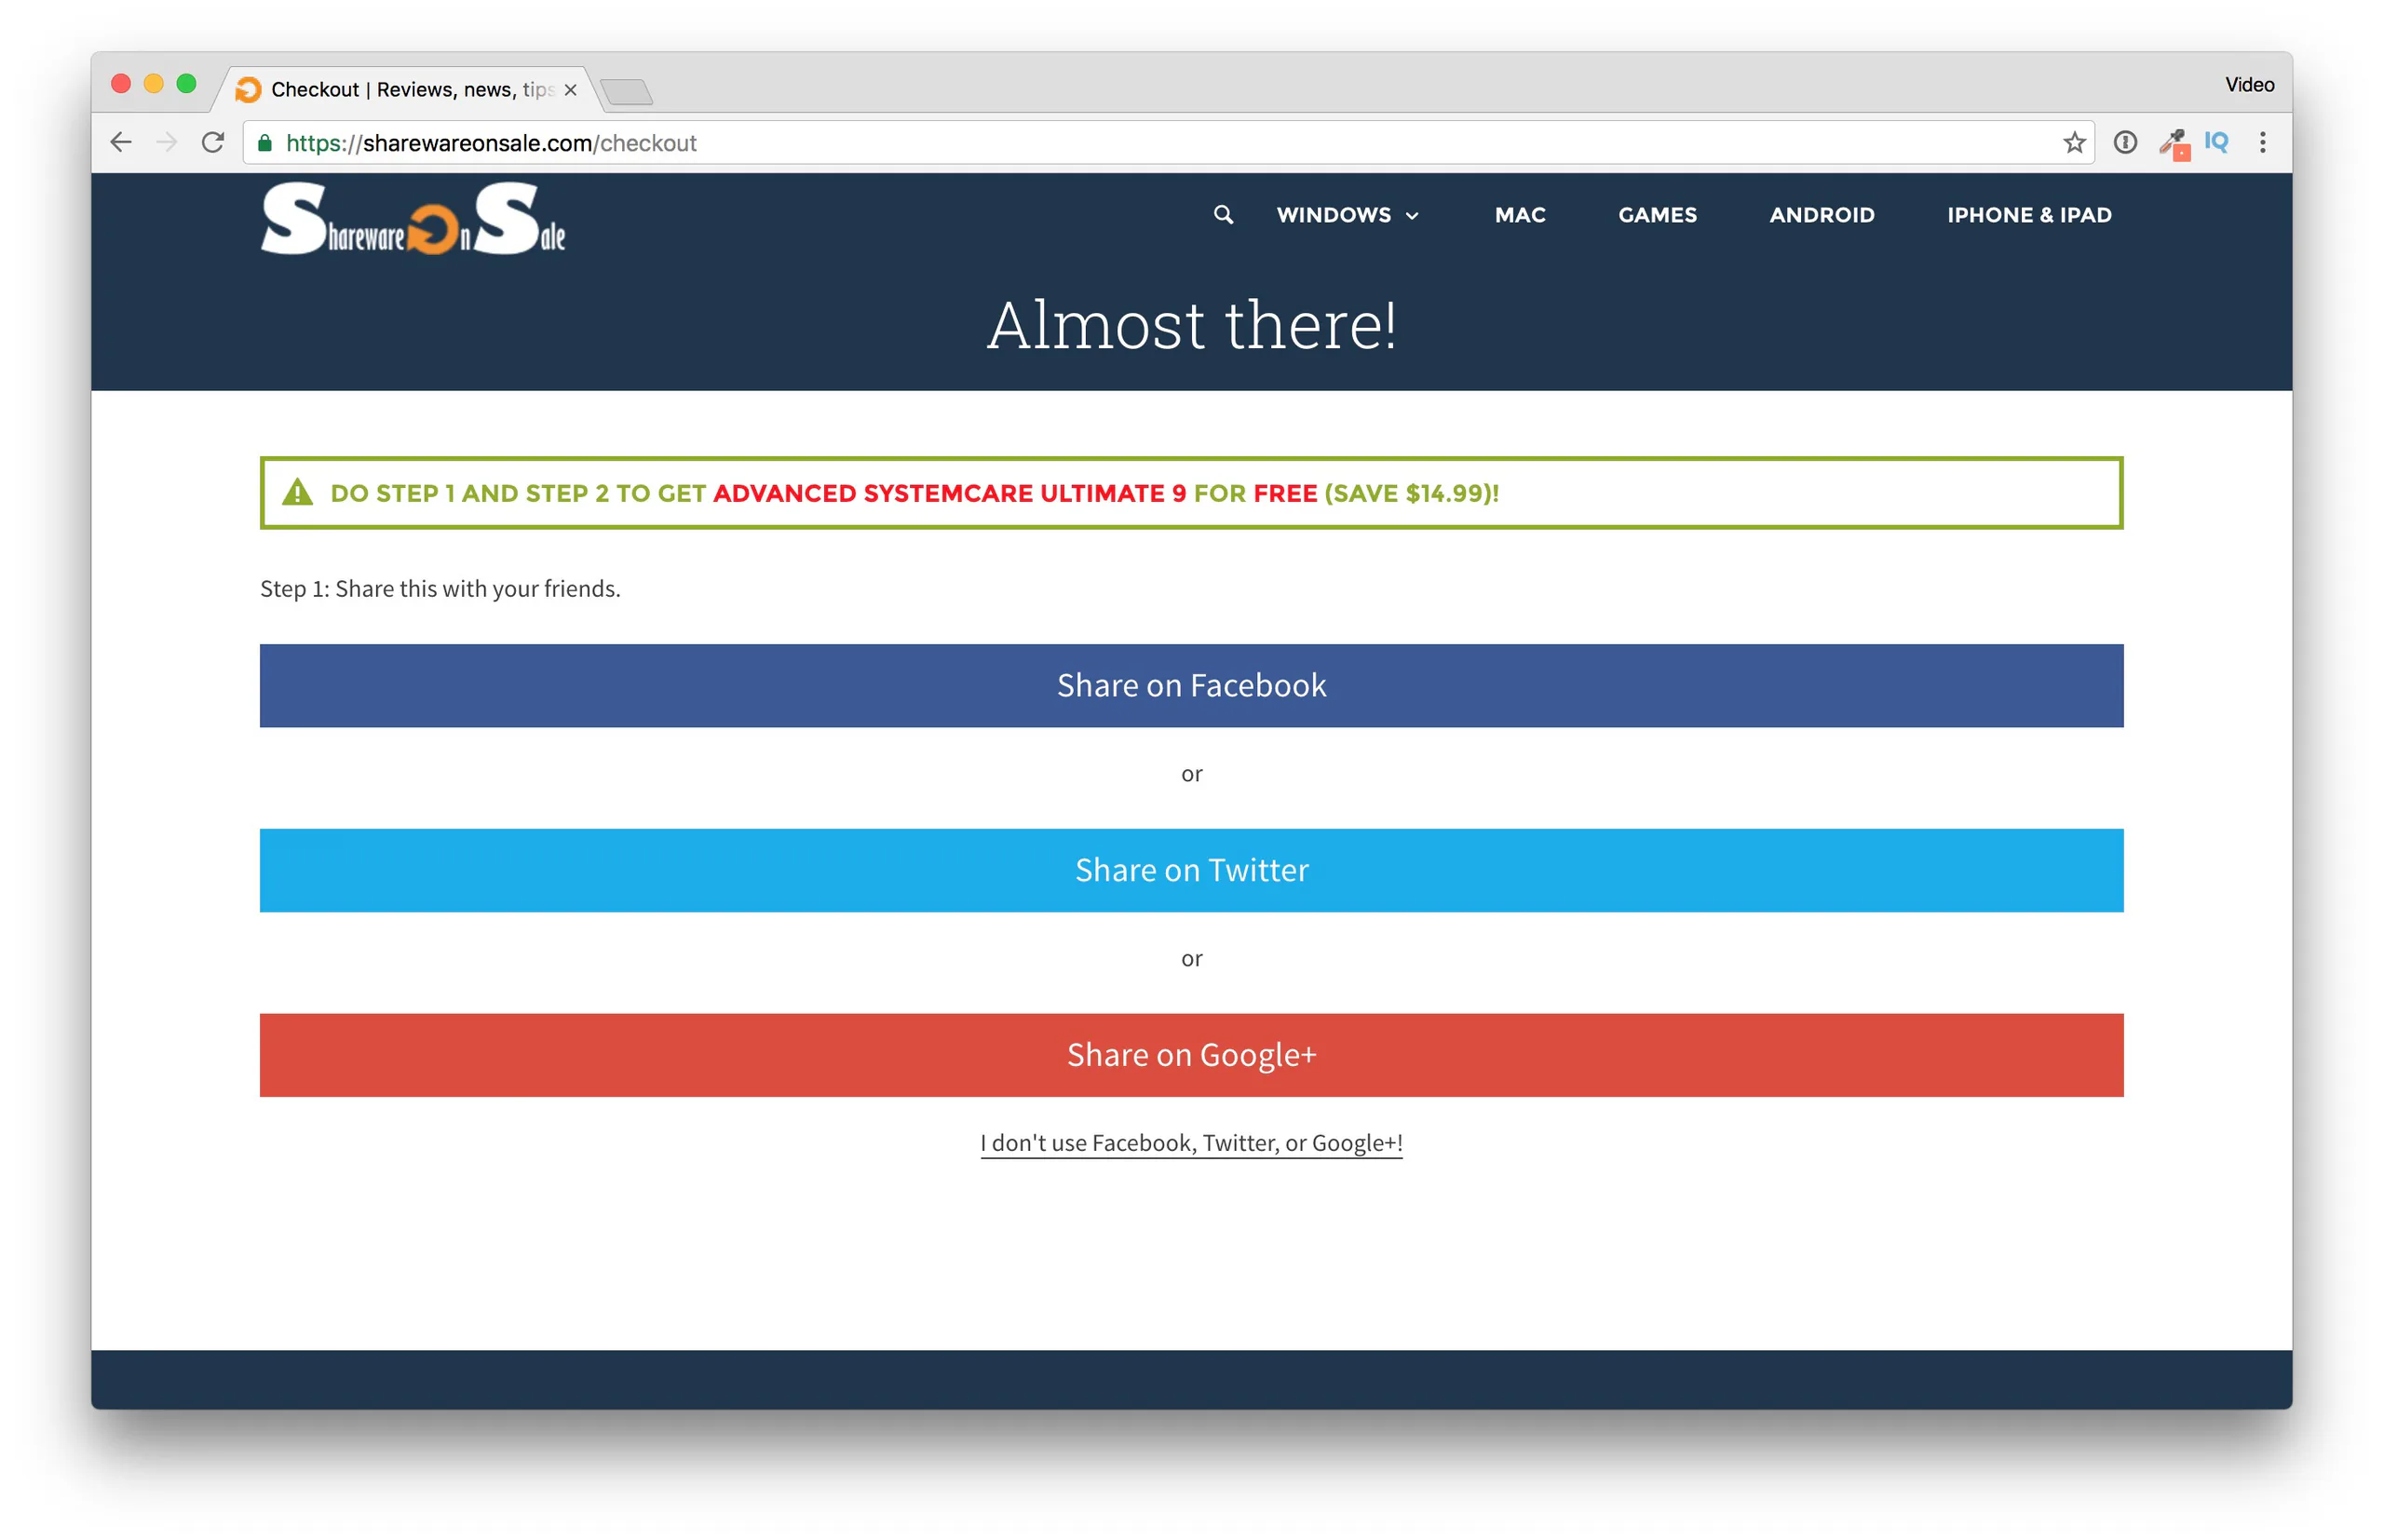
Task: Click the browser forward arrow
Action: click(x=167, y=143)
